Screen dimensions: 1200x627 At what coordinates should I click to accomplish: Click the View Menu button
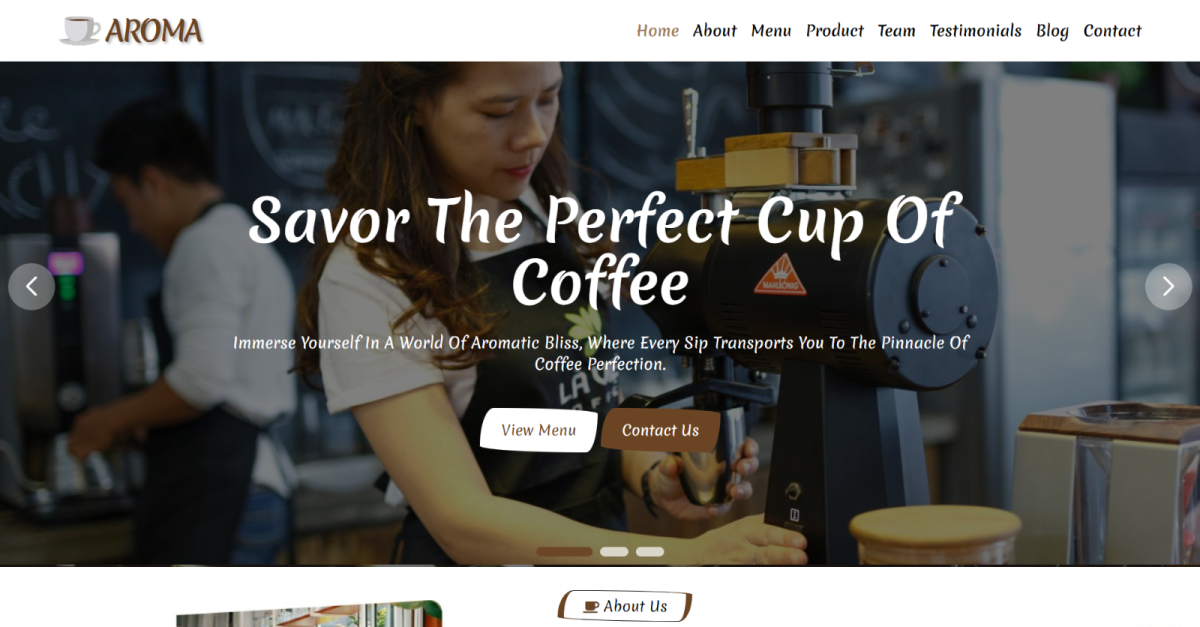[x=539, y=430]
